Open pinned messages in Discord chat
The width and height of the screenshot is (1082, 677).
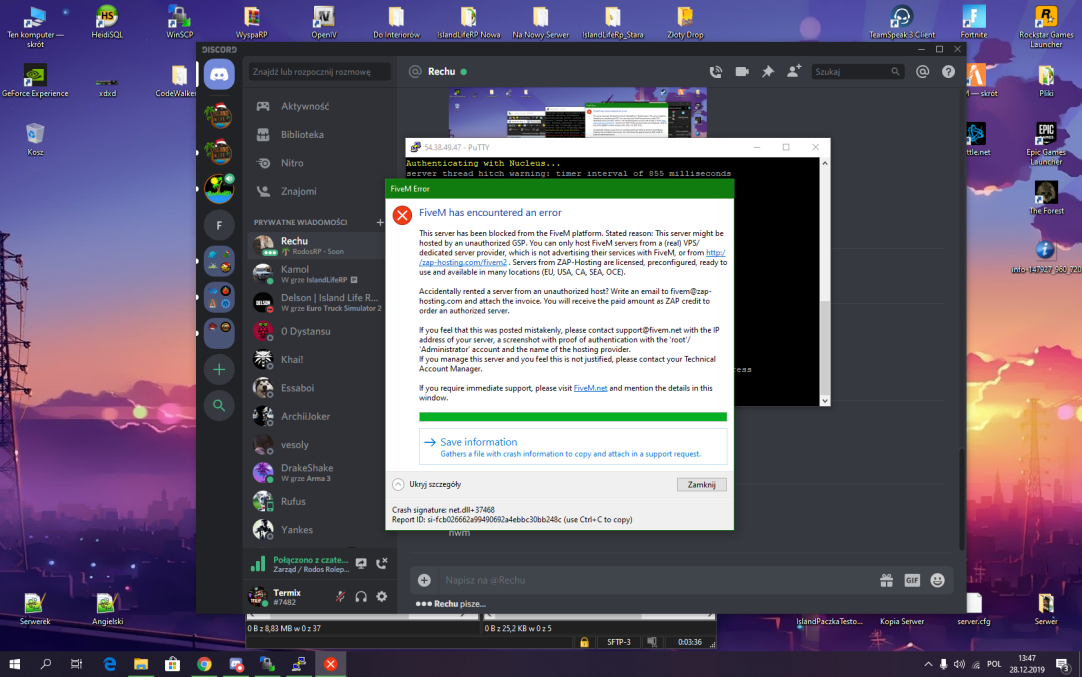pyautogui.click(x=768, y=72)
